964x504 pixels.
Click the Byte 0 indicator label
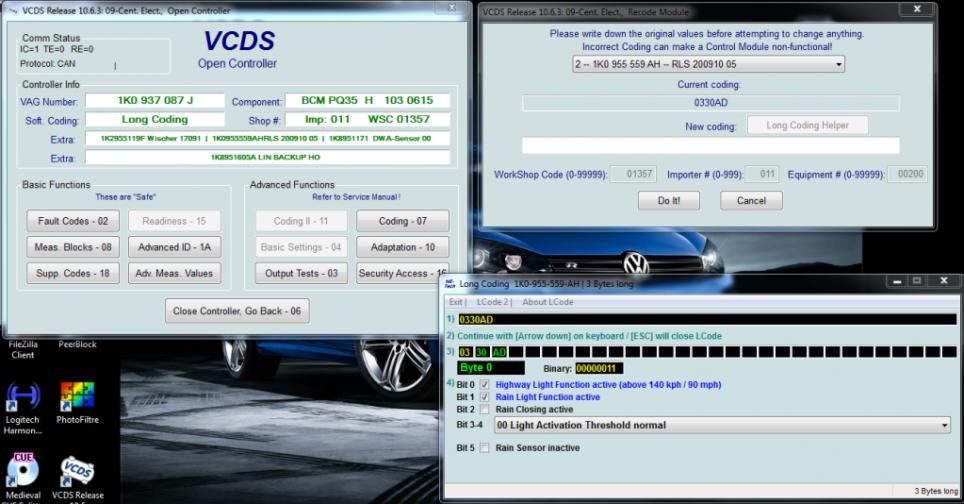pyautogui.click(x=491, y=368)
